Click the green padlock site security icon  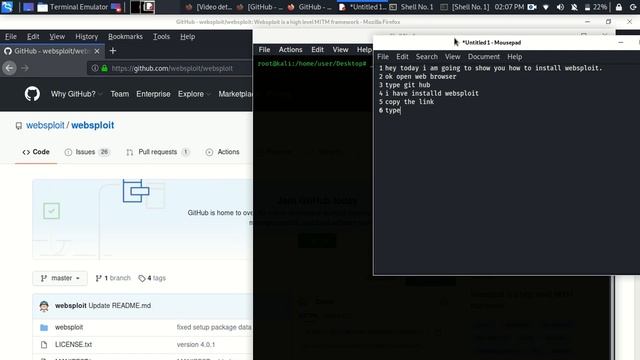click(x=104, y=68)
